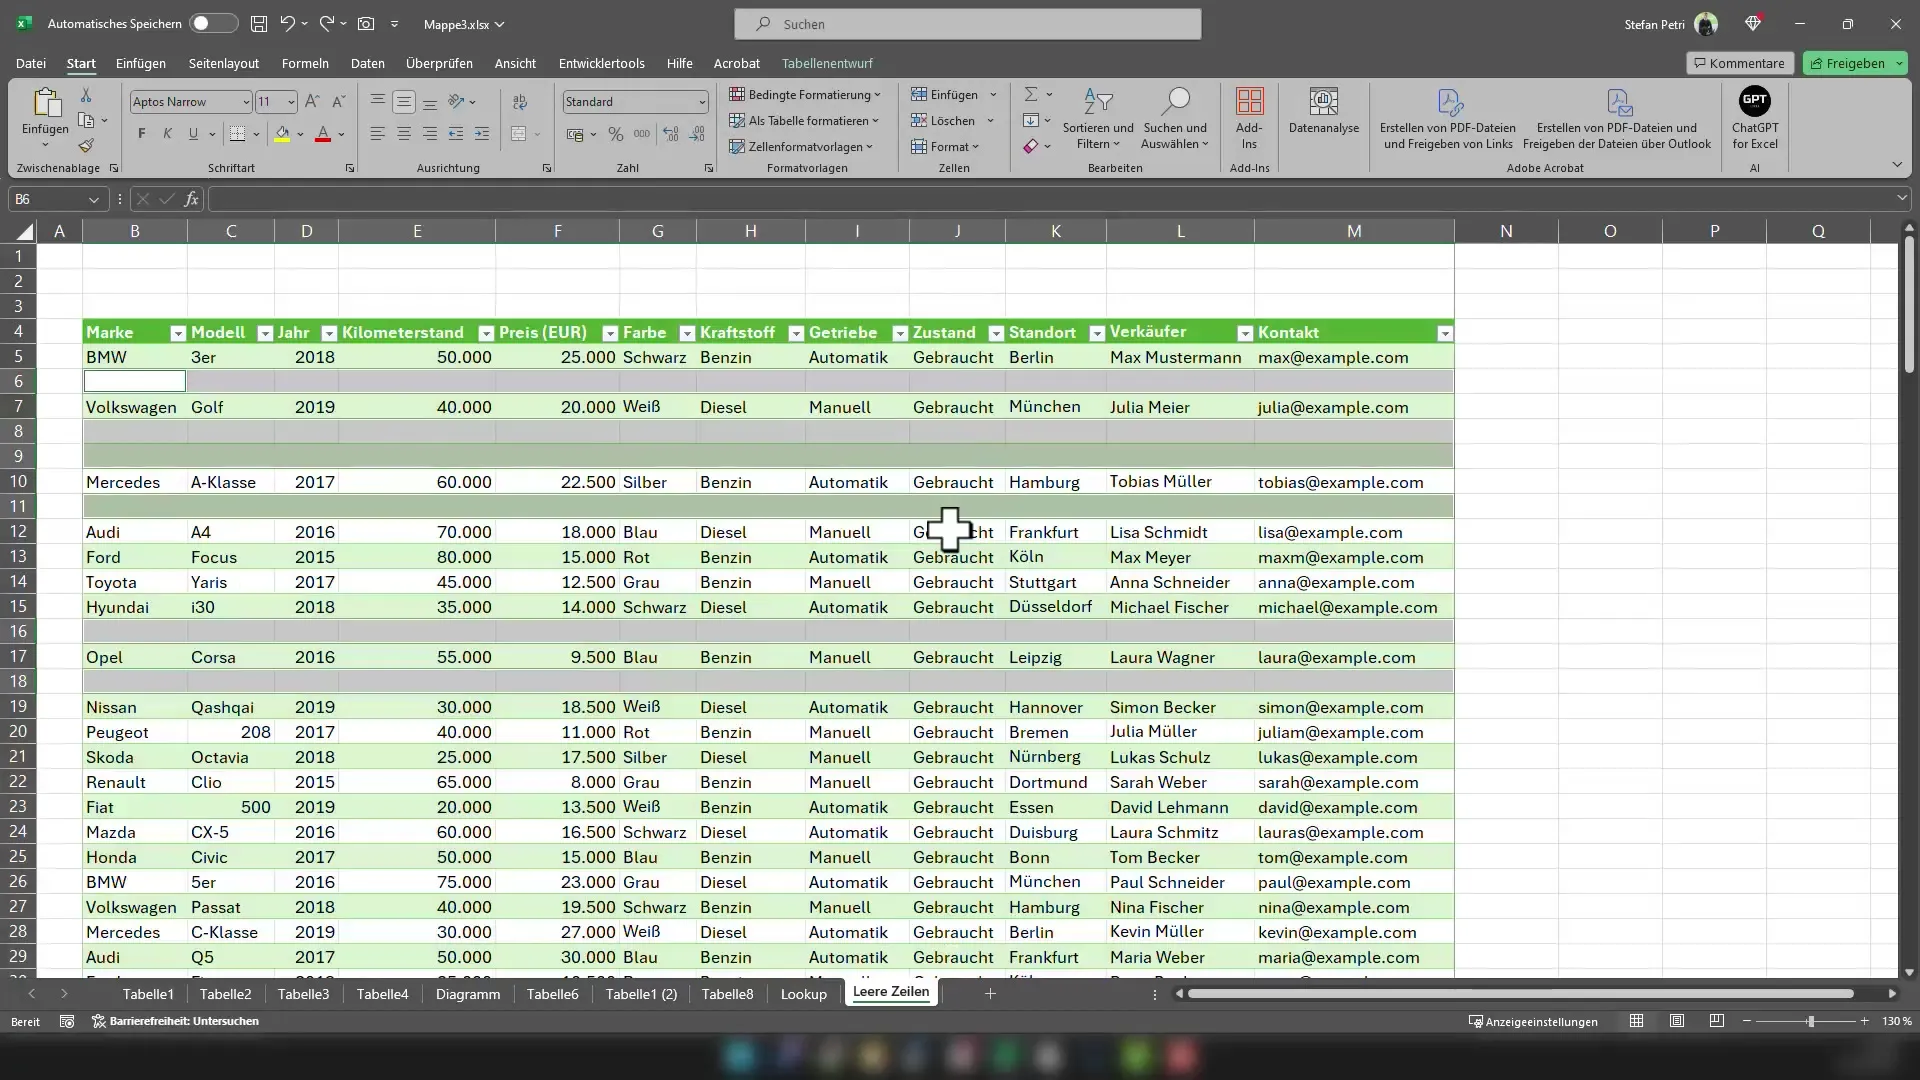Image resolution: width=1920 pixels, height=1080 pixels.
Task: Toggle the AutoSave switch
Action: coord(214,23)
